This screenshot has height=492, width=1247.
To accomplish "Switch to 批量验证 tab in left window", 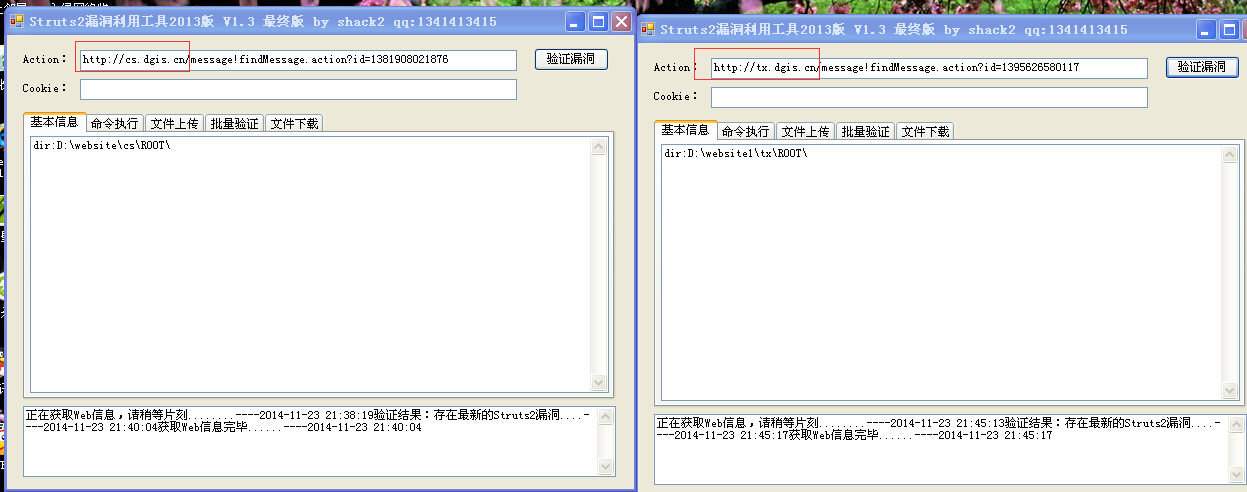I will pyautogui.click(x=235, y=124).
